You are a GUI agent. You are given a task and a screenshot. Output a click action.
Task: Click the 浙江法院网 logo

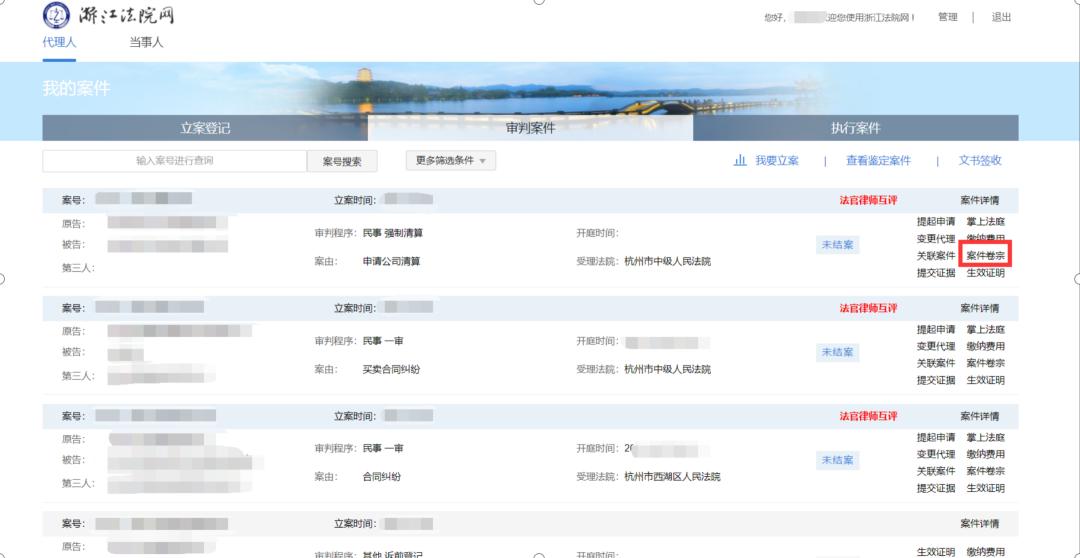coord(108,15)
